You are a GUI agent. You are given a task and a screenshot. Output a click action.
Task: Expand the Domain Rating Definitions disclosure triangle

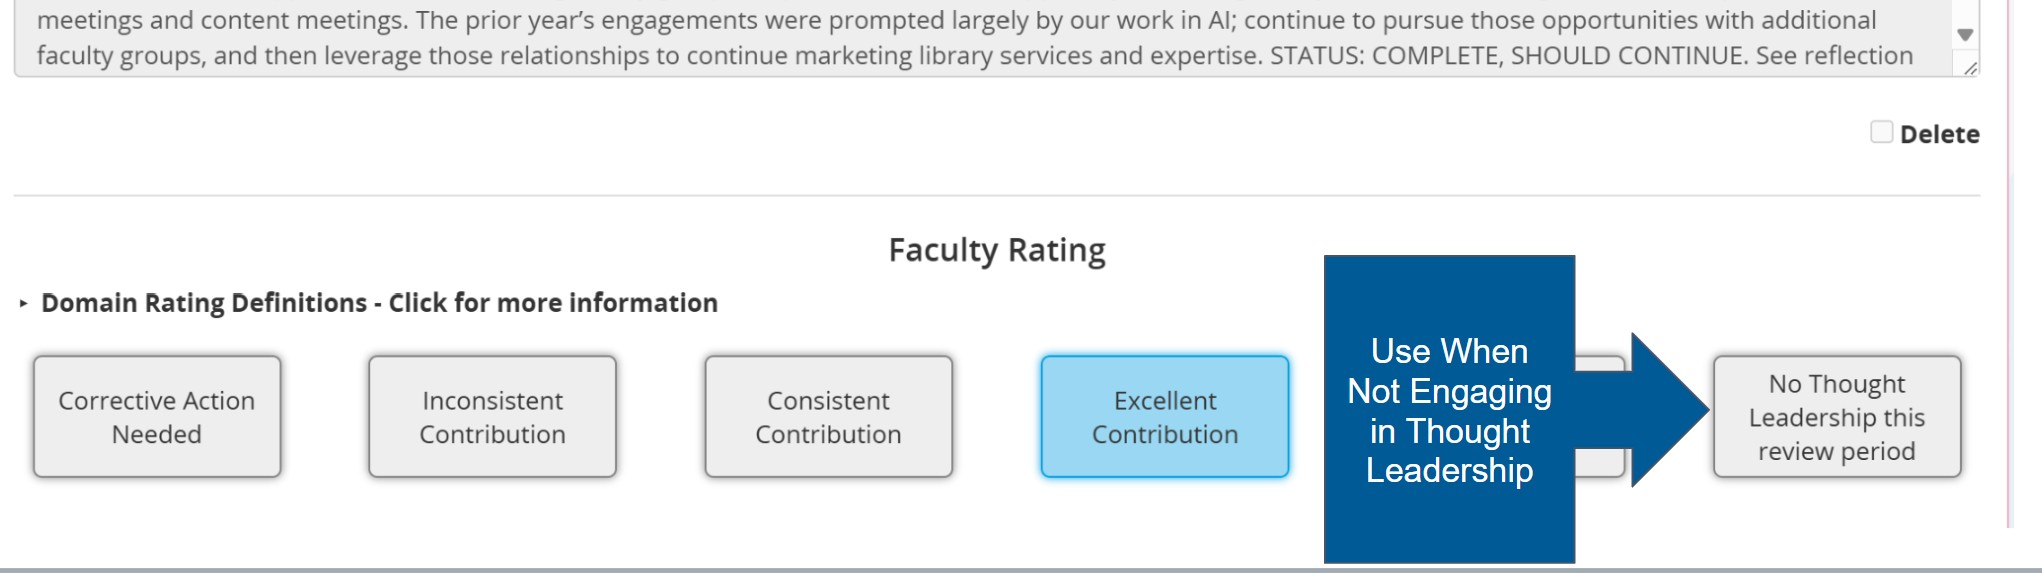[x=23, y=303]
